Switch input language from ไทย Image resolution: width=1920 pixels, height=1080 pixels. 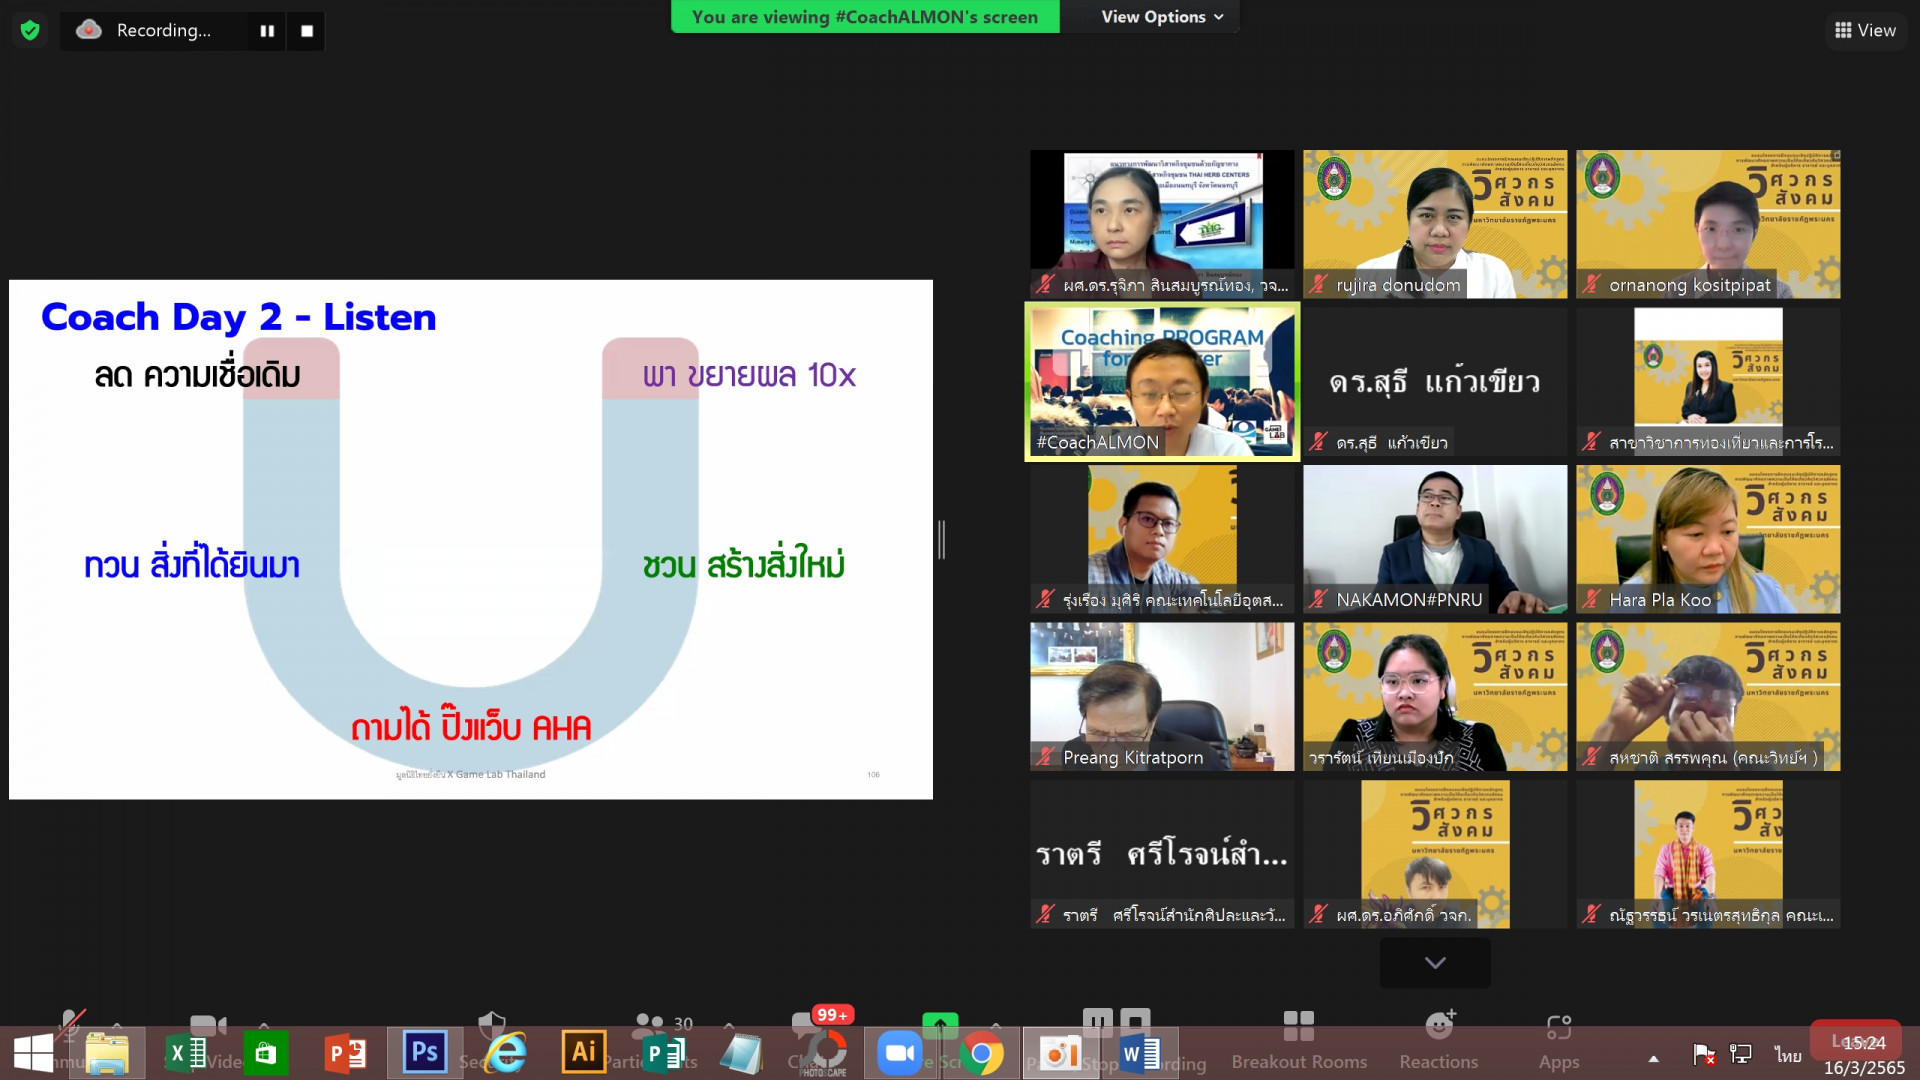(x=1788, y=1055)
